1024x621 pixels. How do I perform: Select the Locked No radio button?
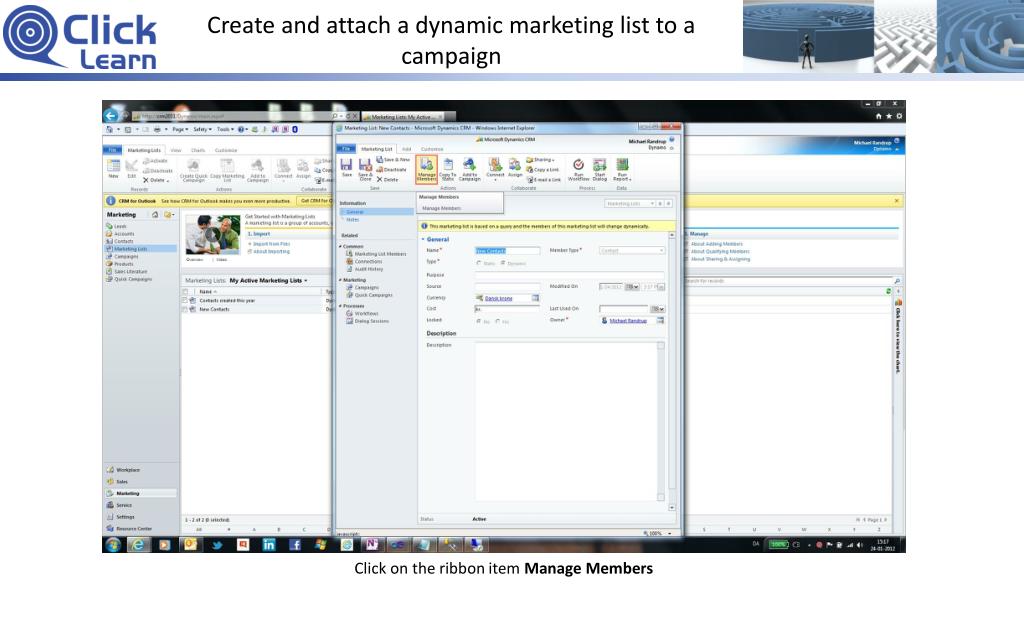click(x=479, y=321)
